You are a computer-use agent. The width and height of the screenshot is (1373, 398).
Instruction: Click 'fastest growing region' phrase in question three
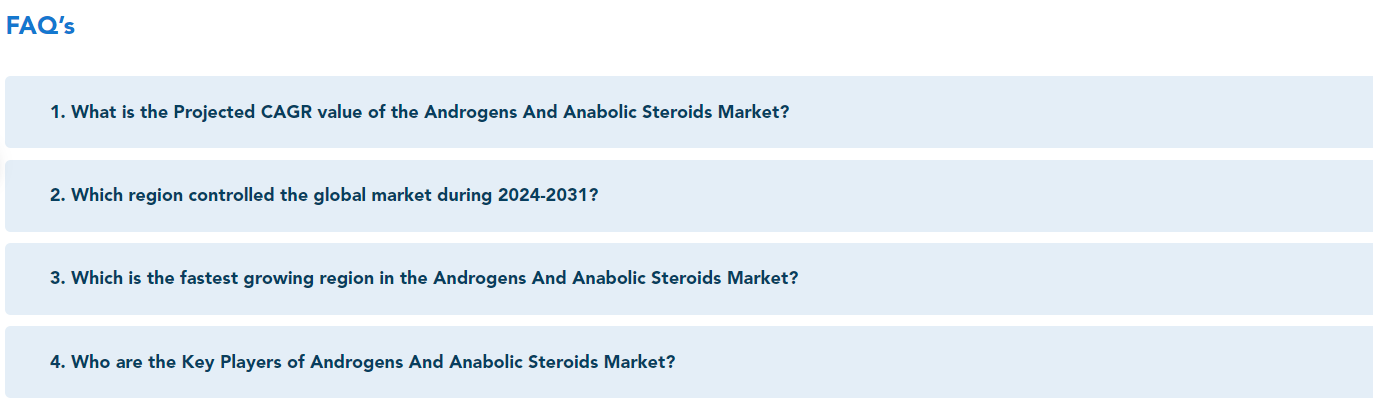point(278,278)
